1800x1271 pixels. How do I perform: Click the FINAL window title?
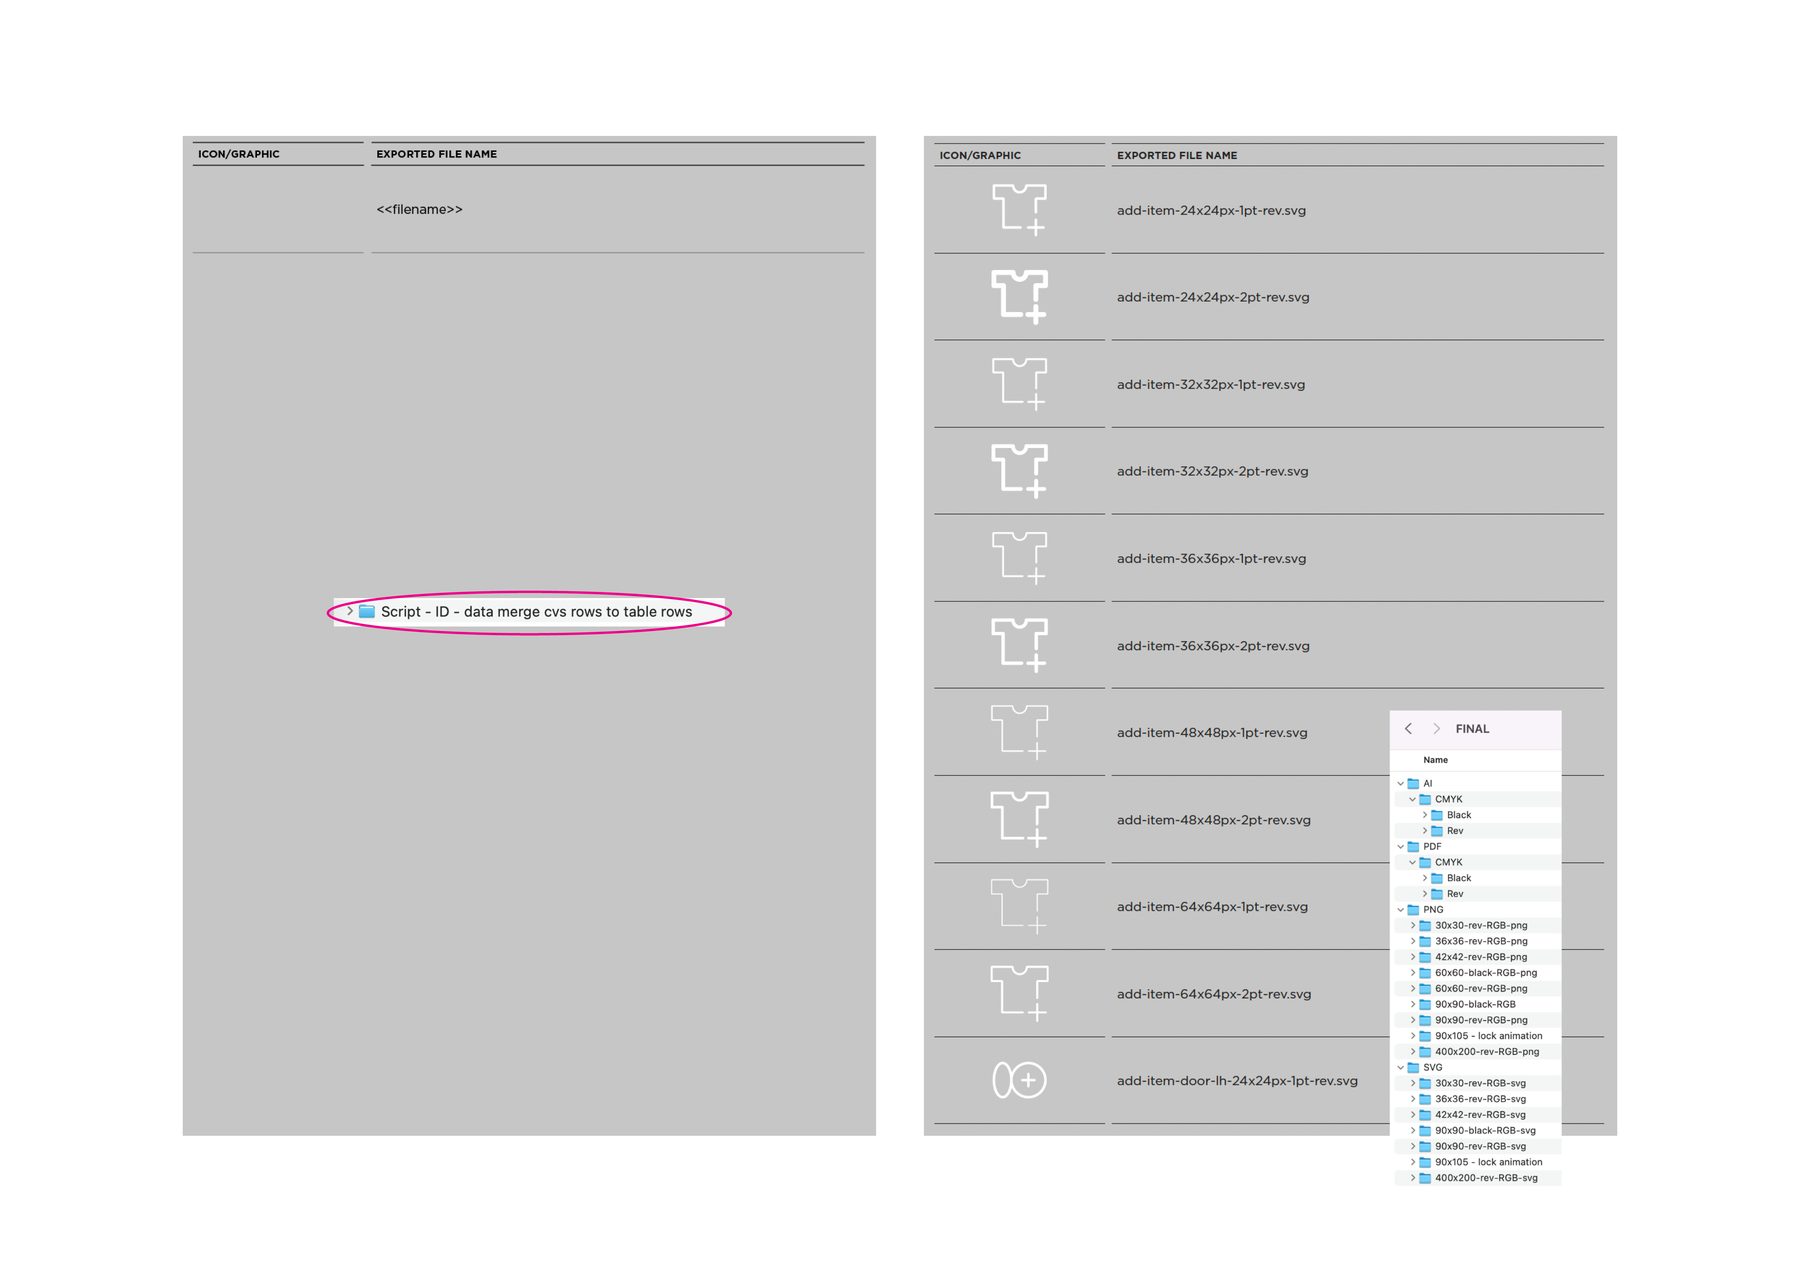pyautogui.click(x=1472, y=729)
